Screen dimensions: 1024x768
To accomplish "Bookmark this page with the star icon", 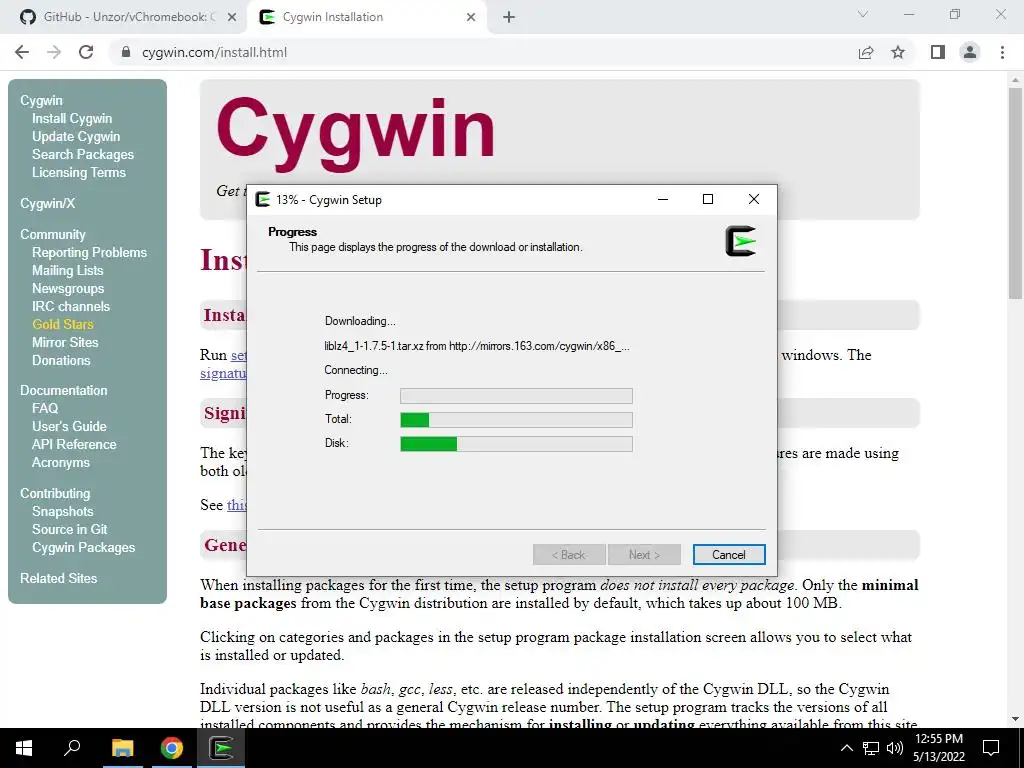I will pyautogui.click(x=898, y=52).
